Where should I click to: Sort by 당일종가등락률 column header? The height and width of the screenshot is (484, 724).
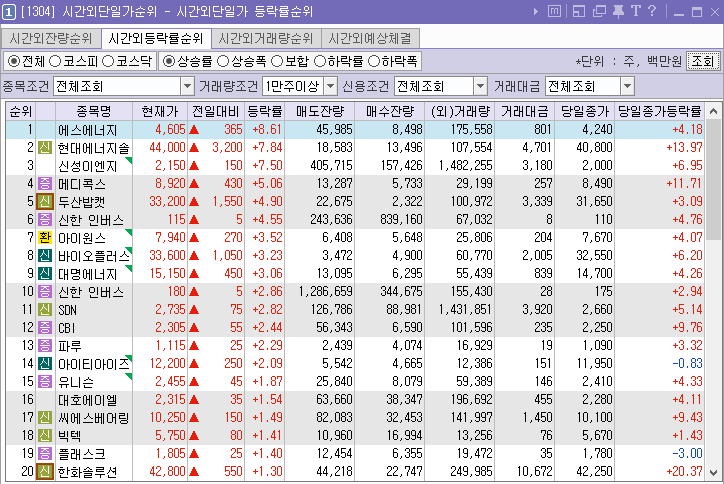659,111
